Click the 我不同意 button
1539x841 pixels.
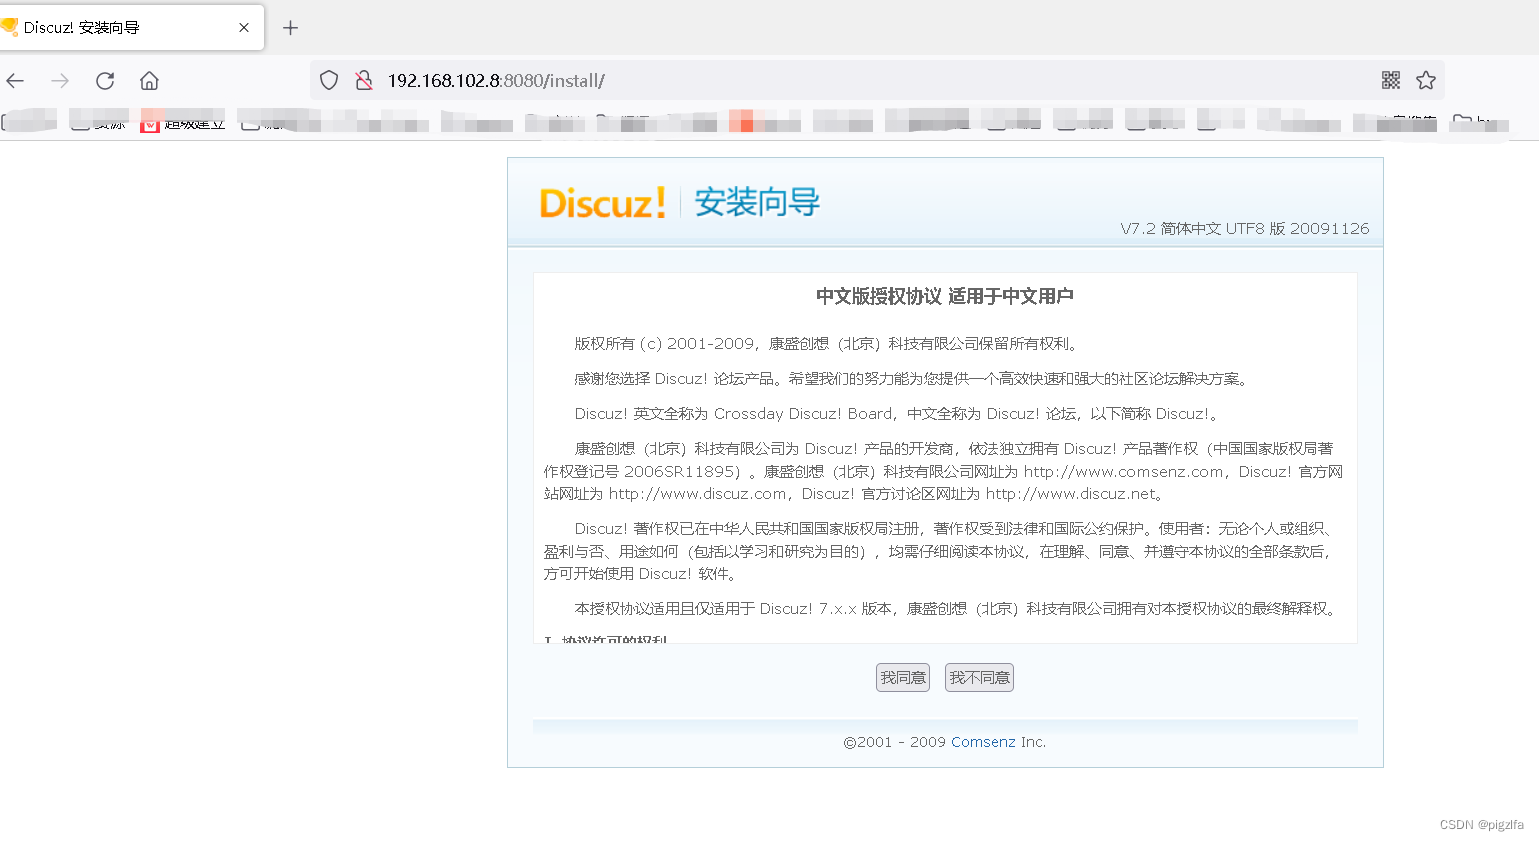click(979, 677)
